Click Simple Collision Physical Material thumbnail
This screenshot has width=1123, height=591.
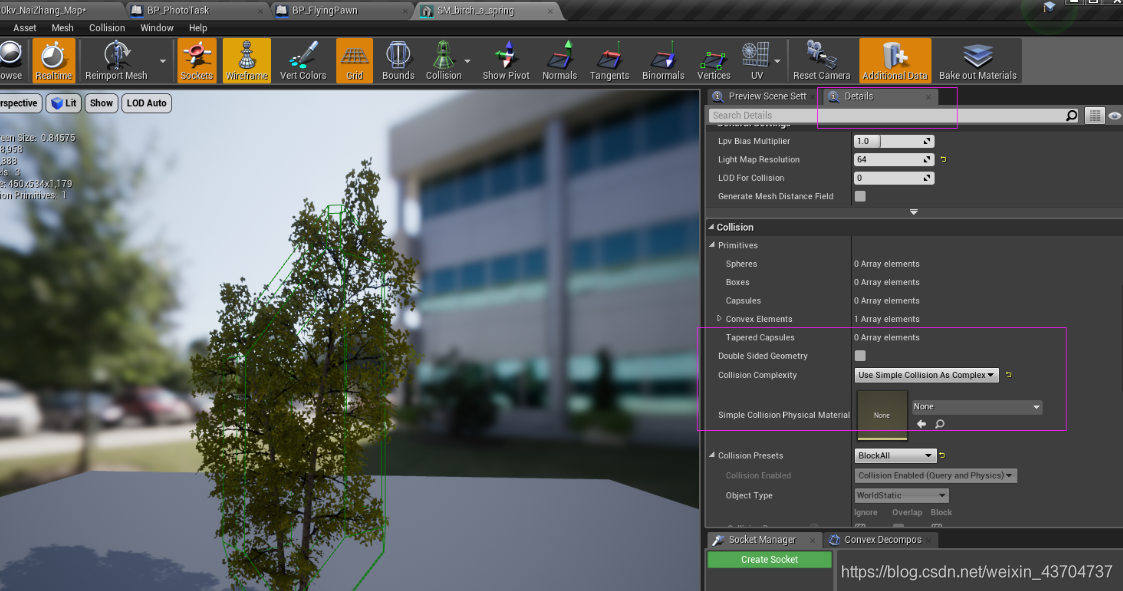click(x=882, y=415)
